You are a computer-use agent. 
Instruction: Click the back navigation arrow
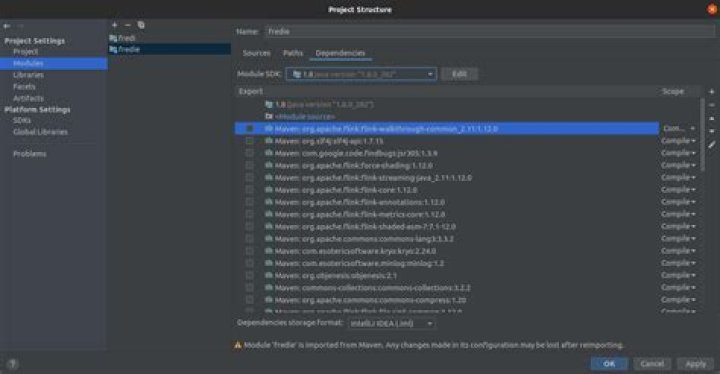[6, 26]
